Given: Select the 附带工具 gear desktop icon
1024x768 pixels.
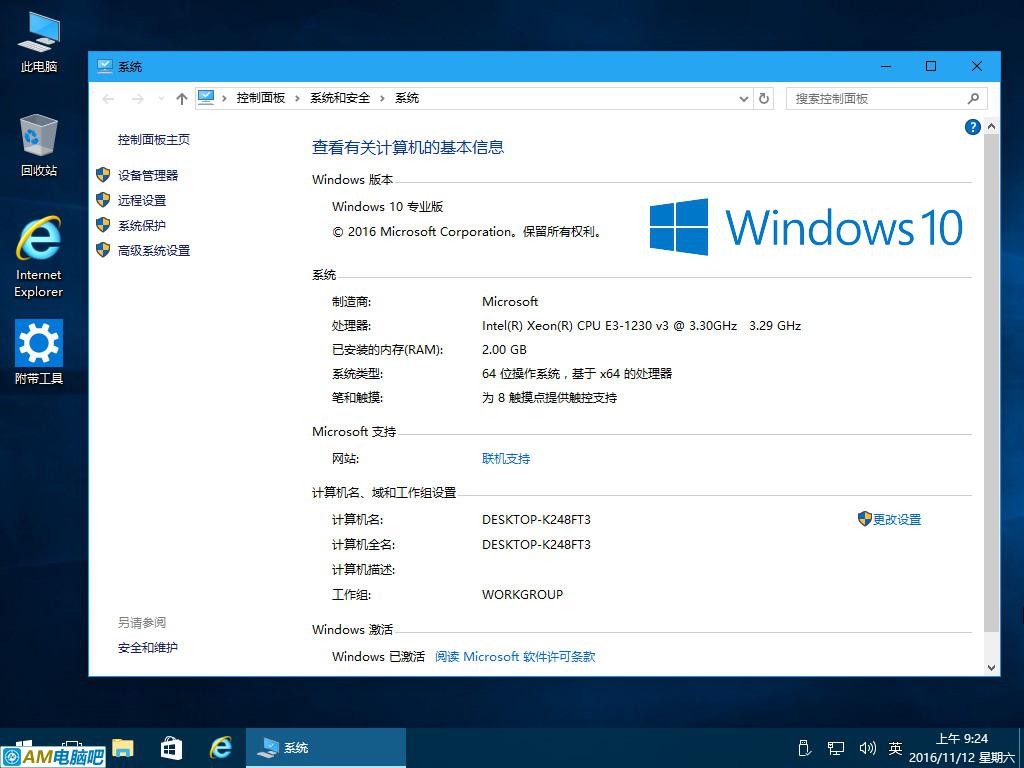Looking at the screenshot, I should 39,351.
